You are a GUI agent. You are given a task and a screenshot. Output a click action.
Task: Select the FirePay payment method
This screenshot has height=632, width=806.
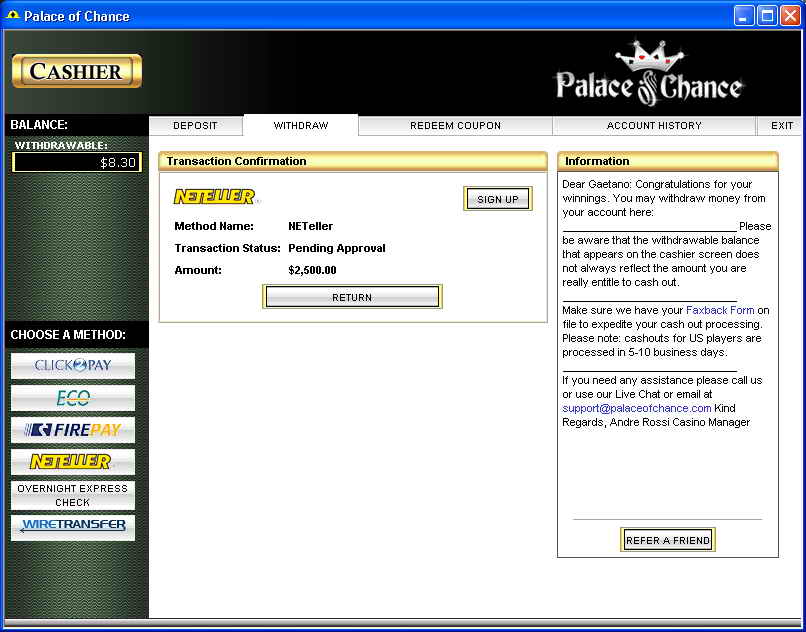pyautogui.click(x=73, y=430)
